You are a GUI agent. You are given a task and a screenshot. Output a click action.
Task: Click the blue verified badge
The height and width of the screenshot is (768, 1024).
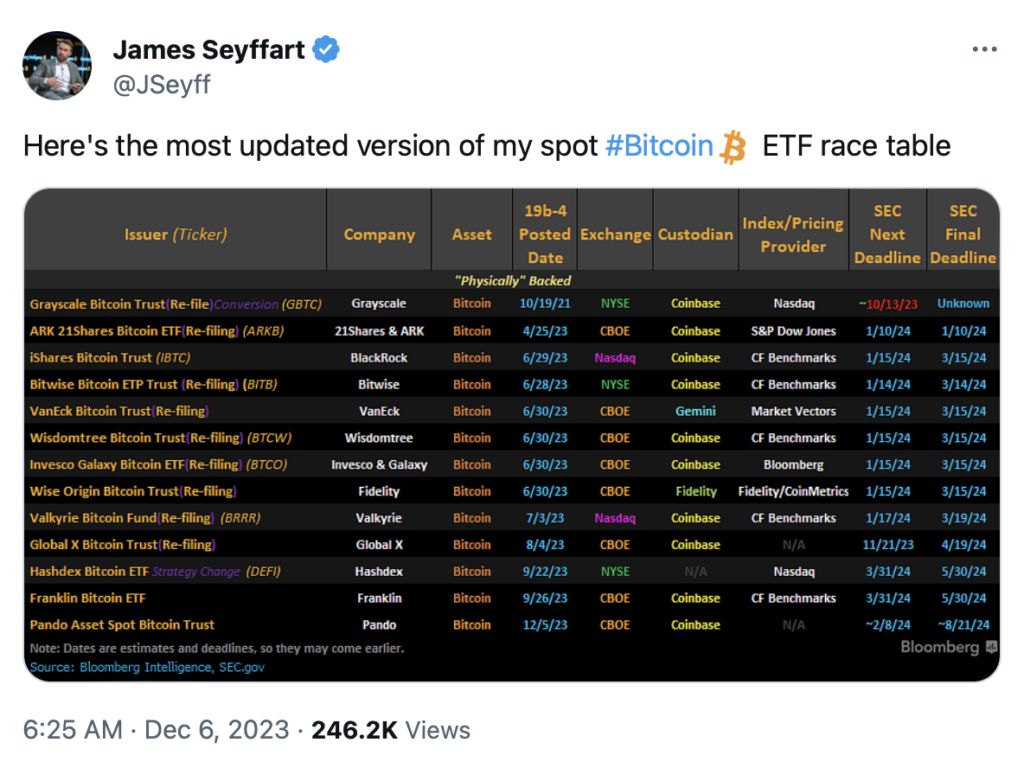[x=328, y=49]
